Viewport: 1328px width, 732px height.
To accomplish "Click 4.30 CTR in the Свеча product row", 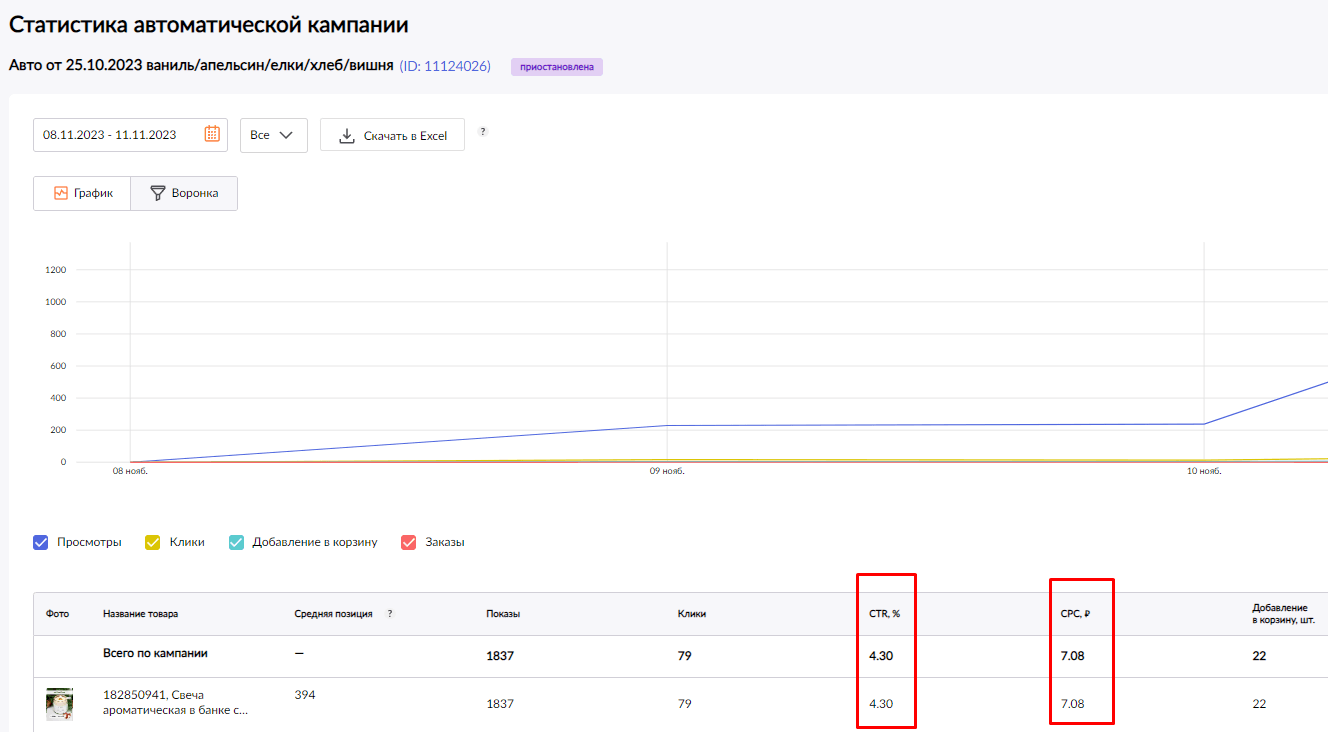I will (x=881, y=704).
